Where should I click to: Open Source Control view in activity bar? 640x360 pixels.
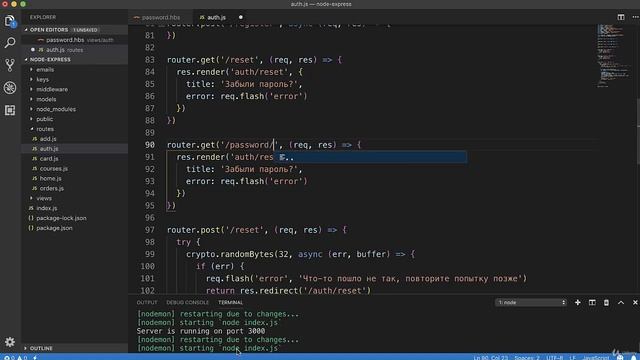point(10,65)
